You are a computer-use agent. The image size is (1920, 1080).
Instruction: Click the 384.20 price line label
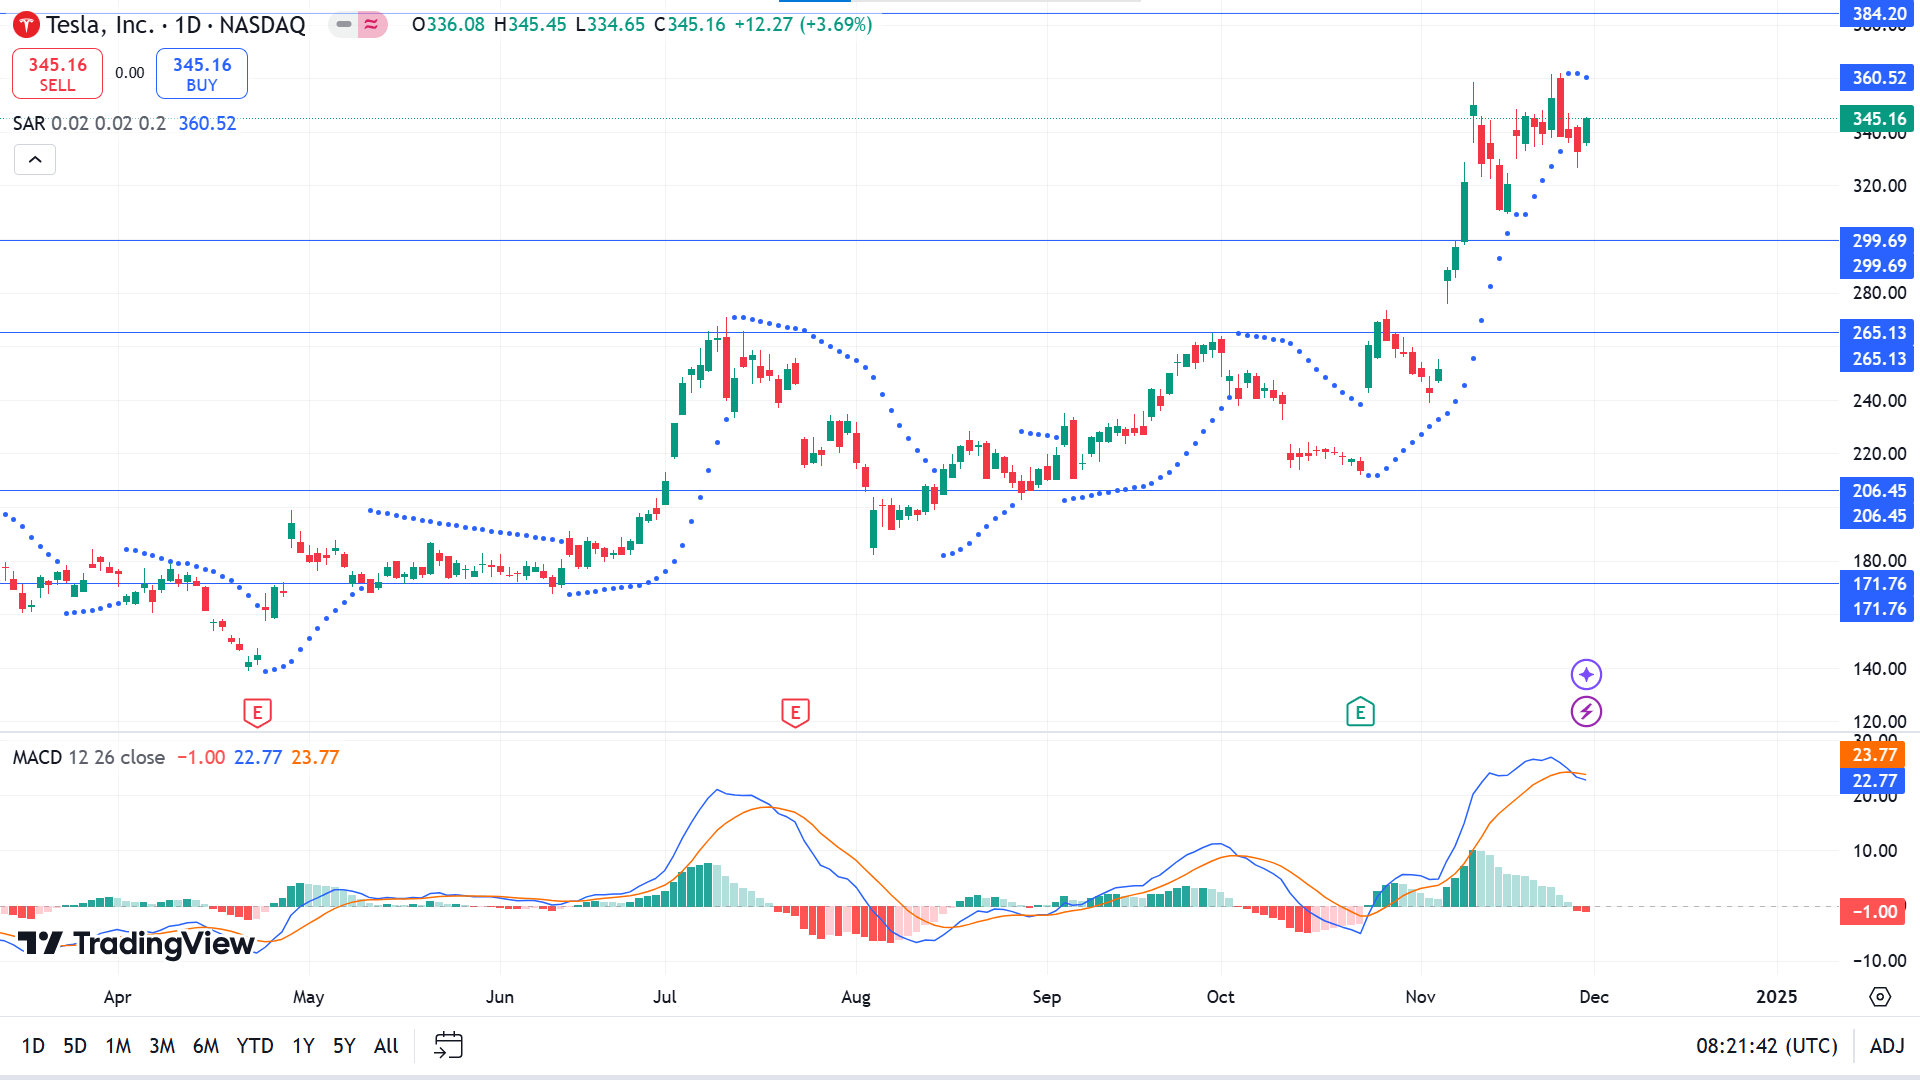tap(1877, 13)
